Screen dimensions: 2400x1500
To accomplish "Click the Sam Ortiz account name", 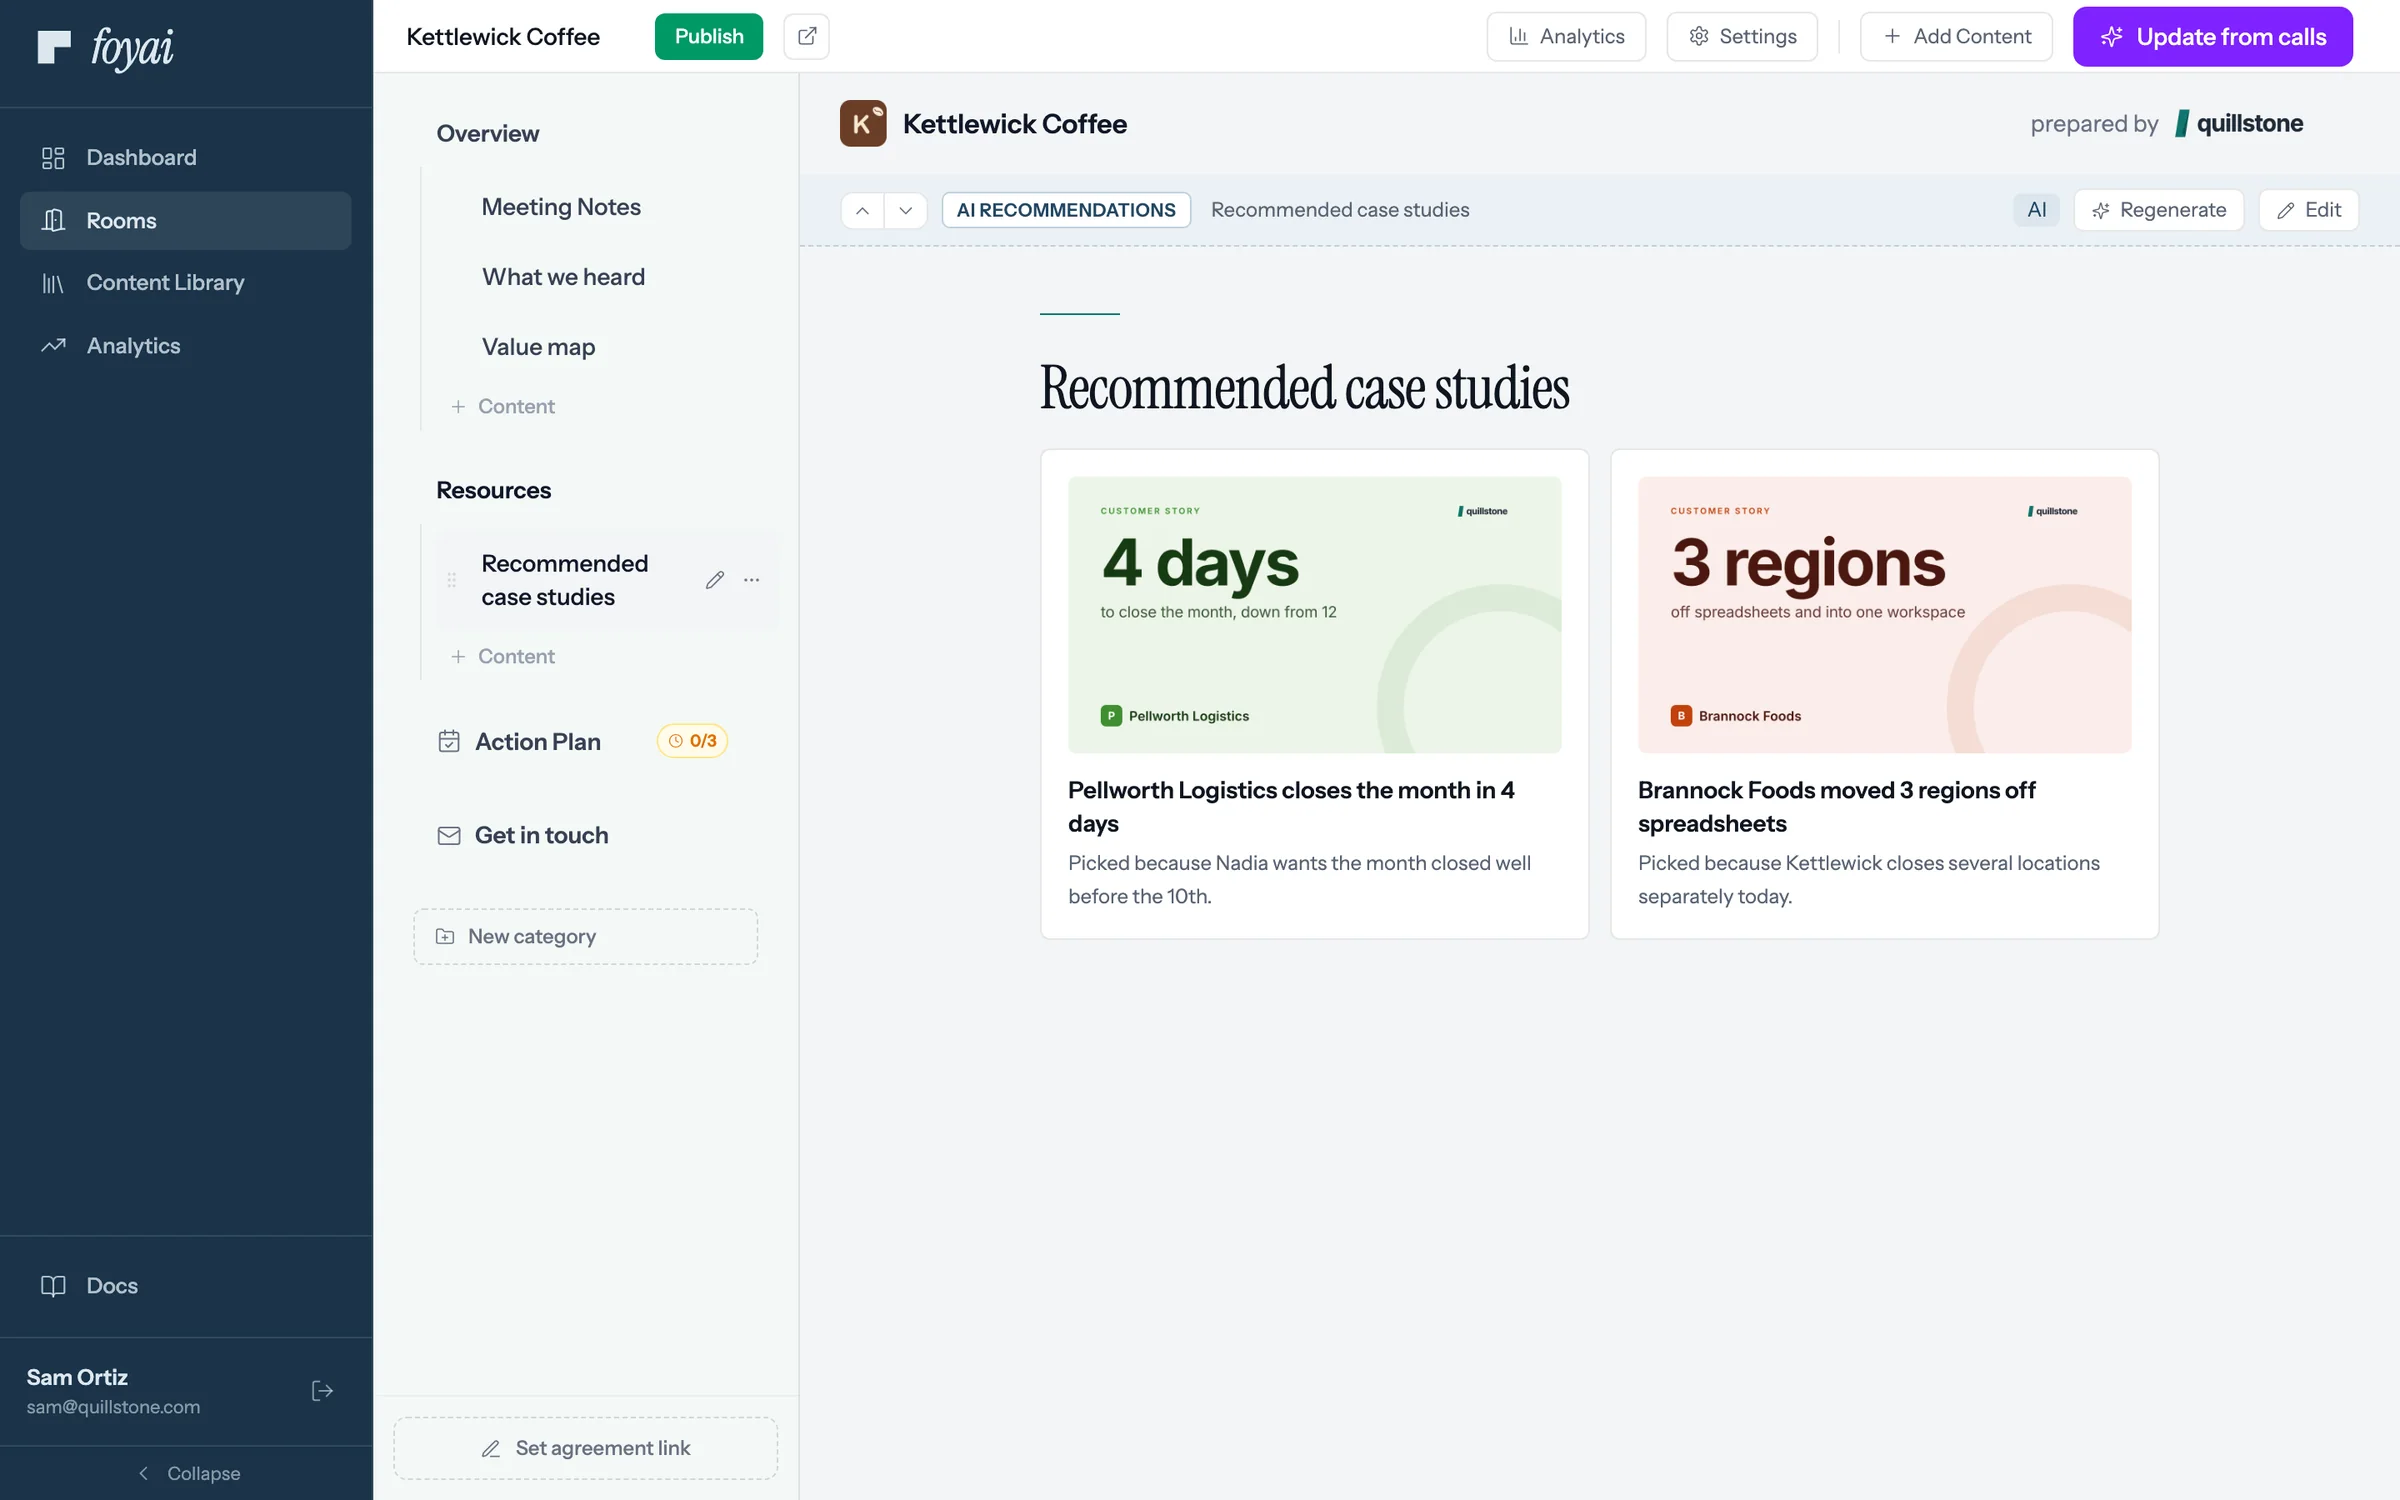I will (x=77, y=1377).
